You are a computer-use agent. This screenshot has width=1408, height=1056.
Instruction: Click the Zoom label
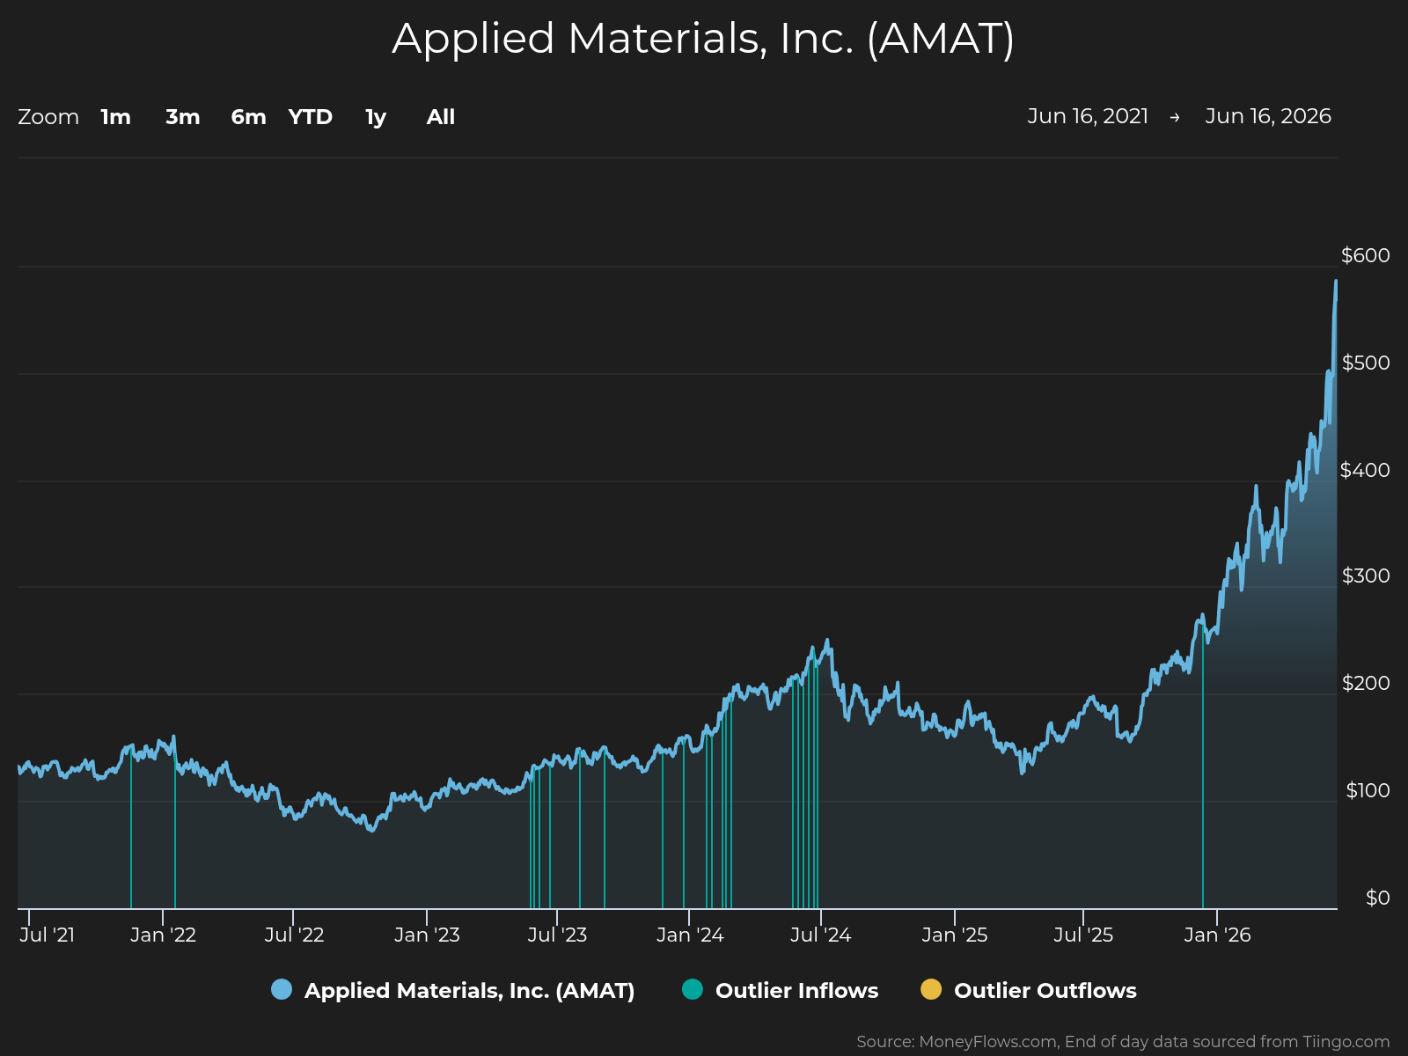48,117
